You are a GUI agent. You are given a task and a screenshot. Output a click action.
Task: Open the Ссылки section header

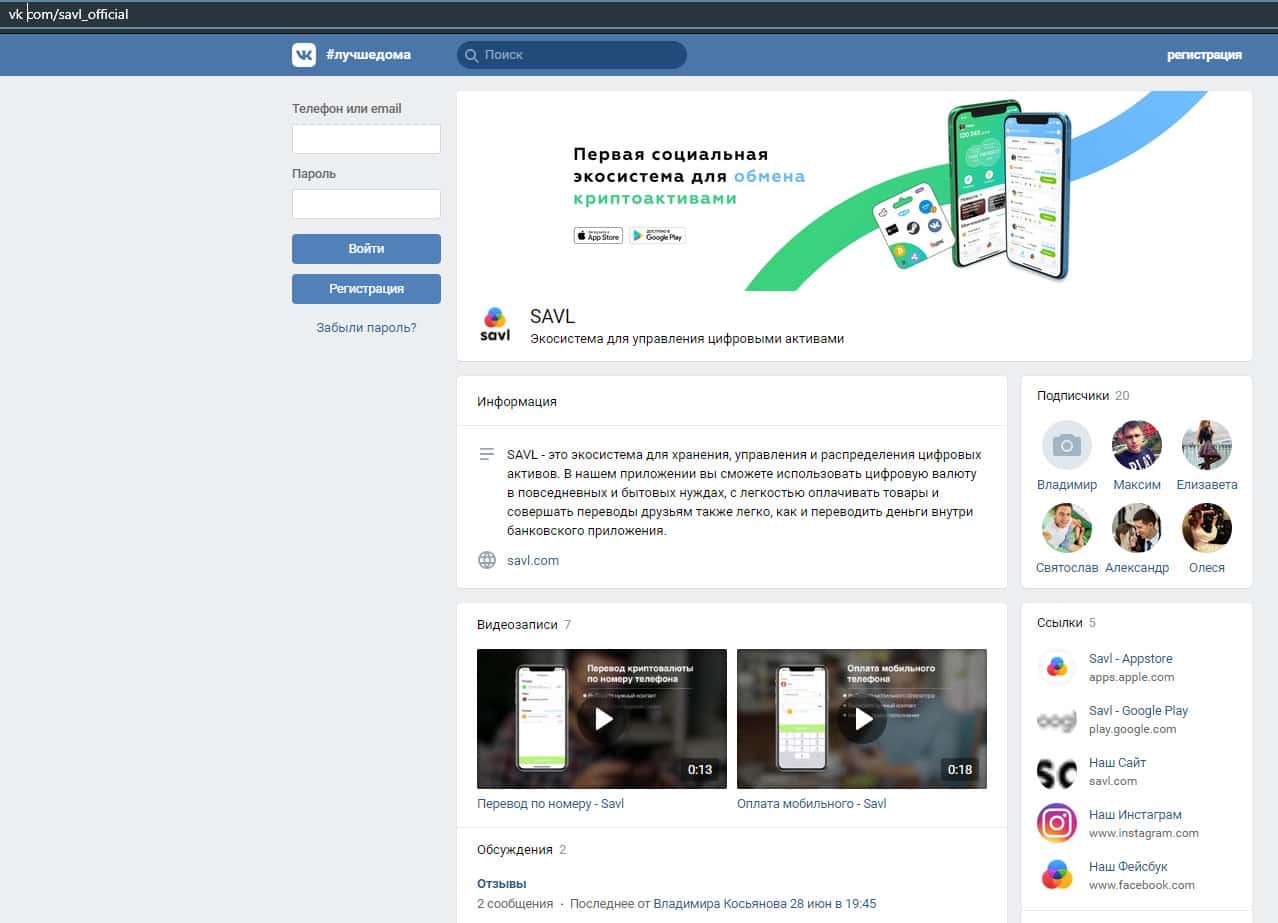click(1066, 623)
